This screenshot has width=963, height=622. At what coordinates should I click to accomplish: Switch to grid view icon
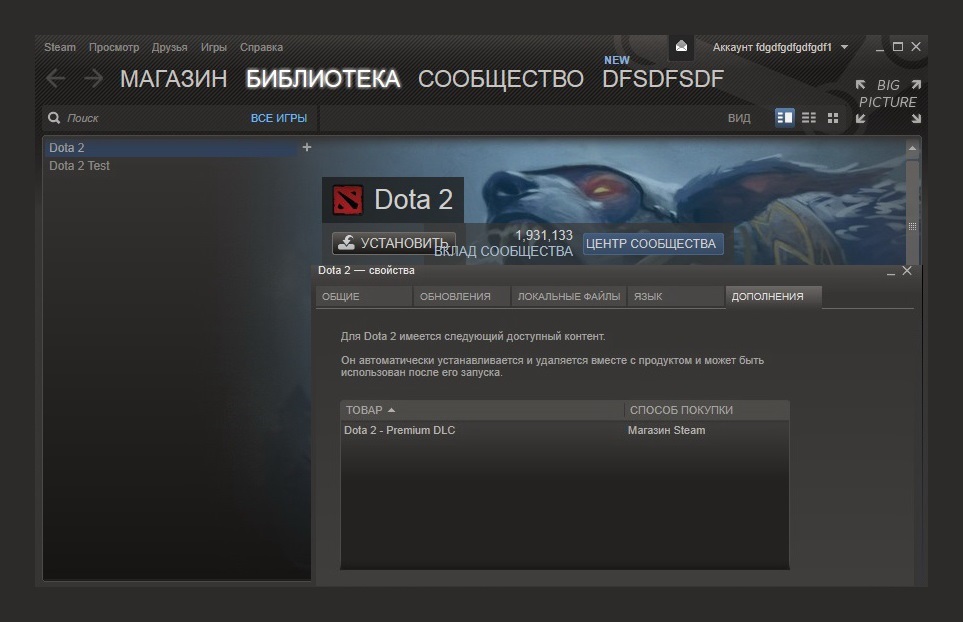coord(833,118)
